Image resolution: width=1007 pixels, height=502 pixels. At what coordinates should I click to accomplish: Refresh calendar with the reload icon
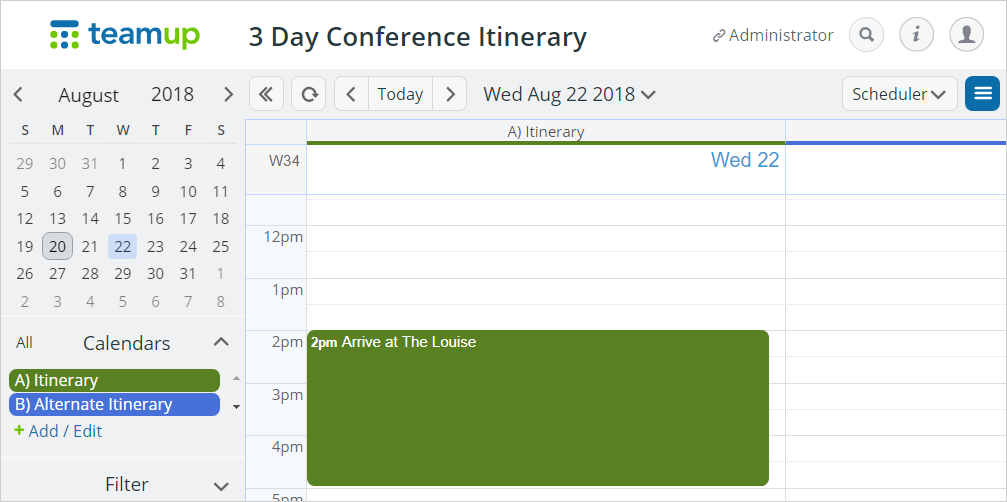(x=309, y=94)
